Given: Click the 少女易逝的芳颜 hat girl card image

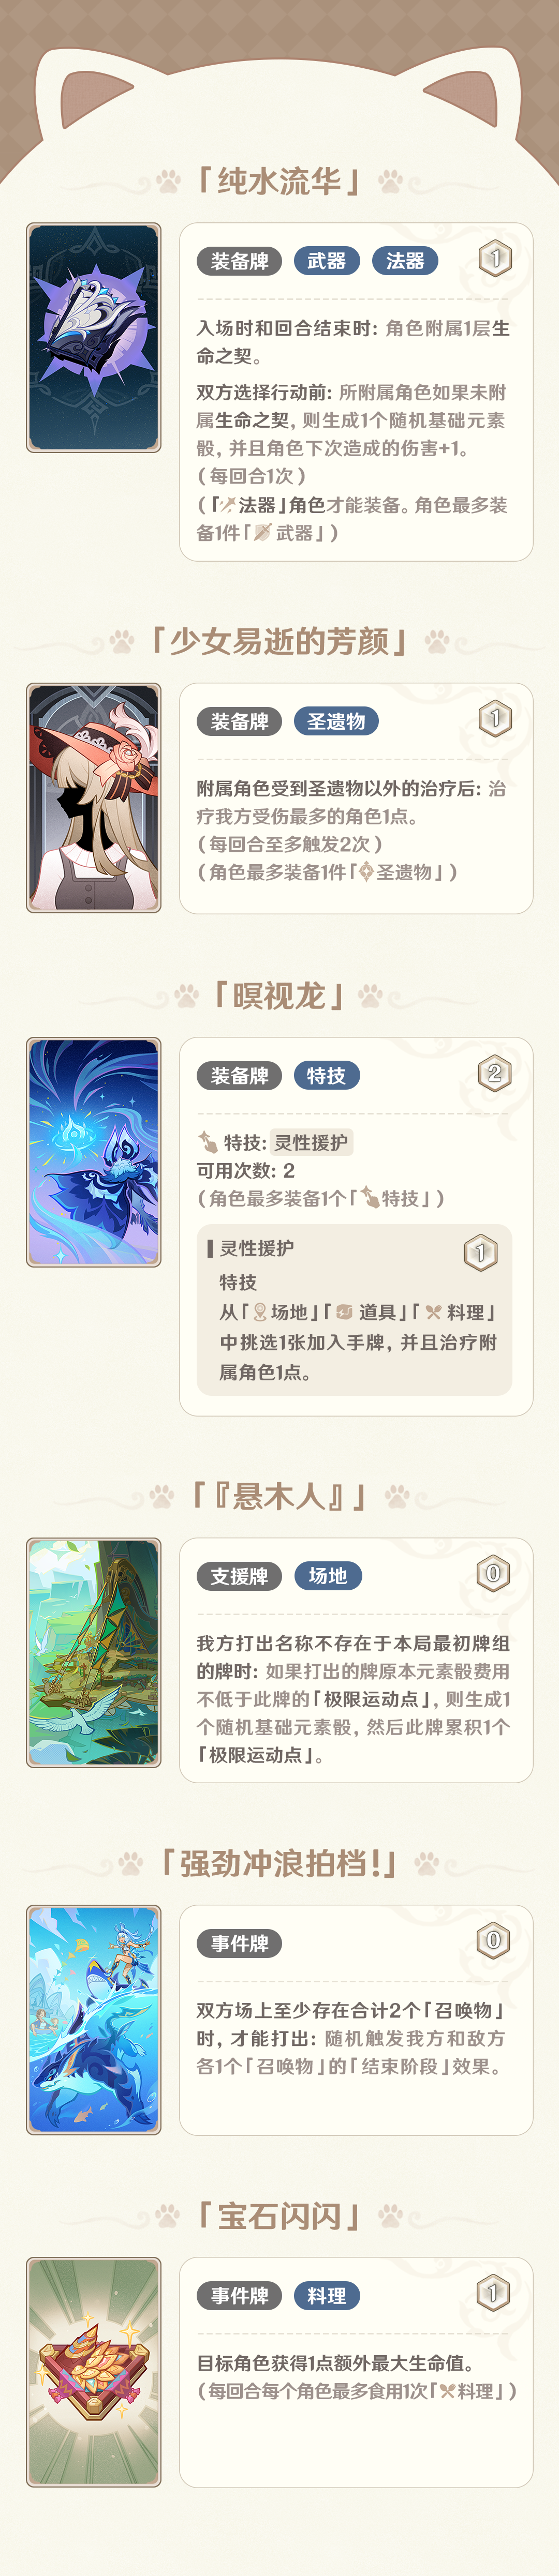Looking at the screenshot, I should (93, 798).
